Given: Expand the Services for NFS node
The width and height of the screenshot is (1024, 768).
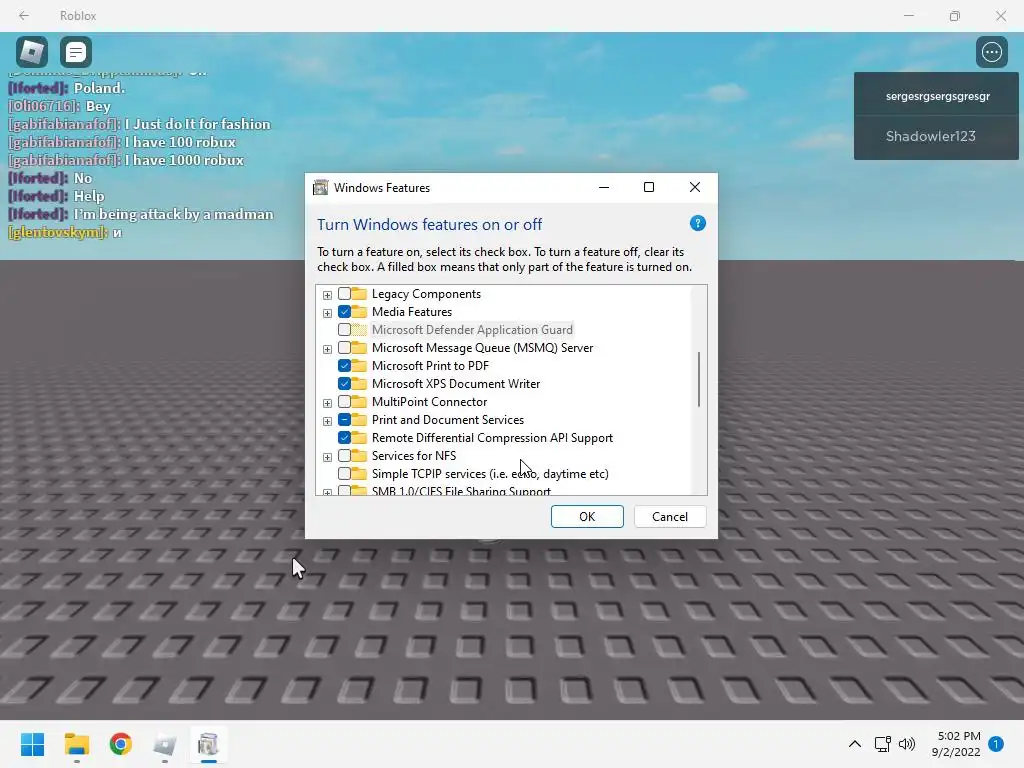Looking at the screenshot, I should click(x=327, y=457).
